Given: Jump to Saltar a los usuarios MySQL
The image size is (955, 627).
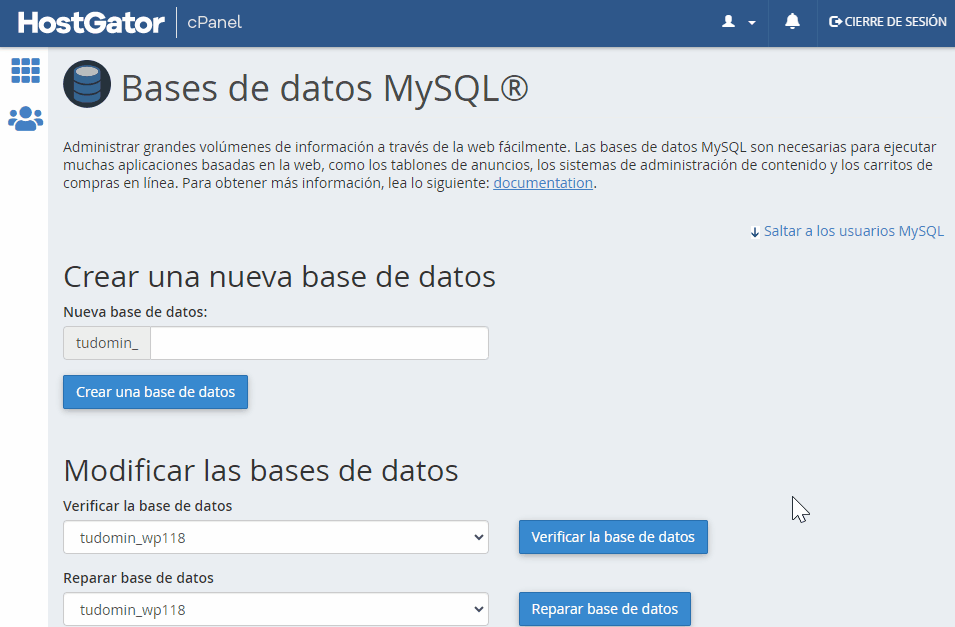Looking at the screenshot, I should coord(847,231).
